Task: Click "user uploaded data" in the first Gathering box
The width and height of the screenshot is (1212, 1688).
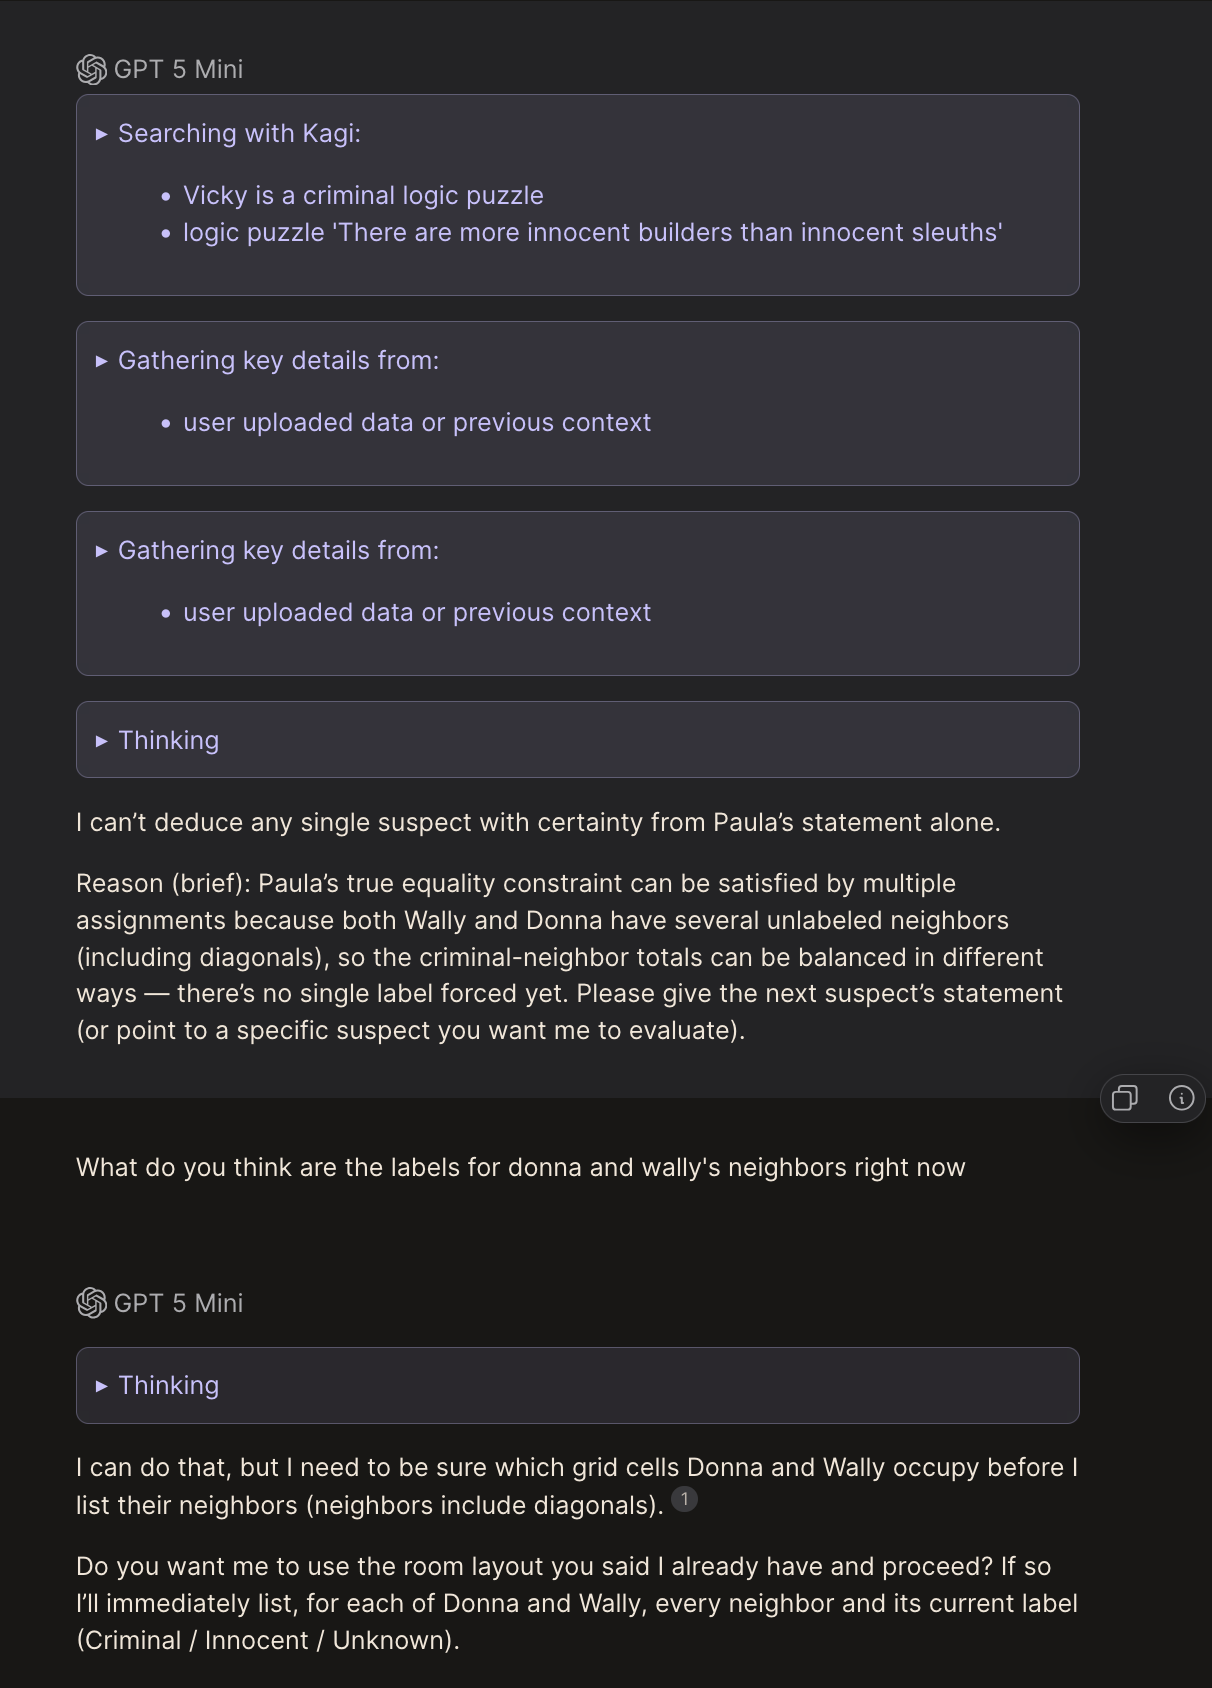Action: (416, 423)
